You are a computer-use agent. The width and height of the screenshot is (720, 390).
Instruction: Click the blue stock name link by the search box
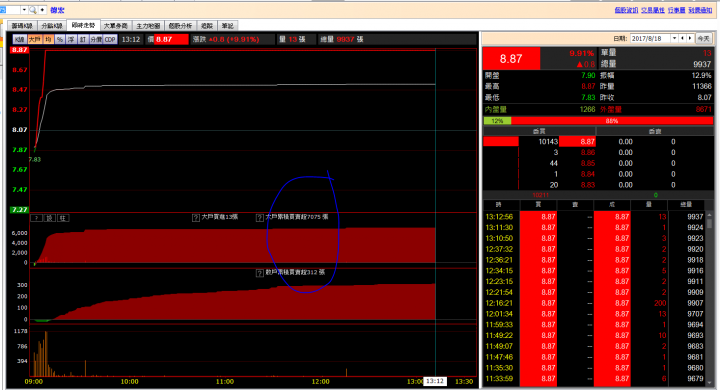click(x=57, y=10)
